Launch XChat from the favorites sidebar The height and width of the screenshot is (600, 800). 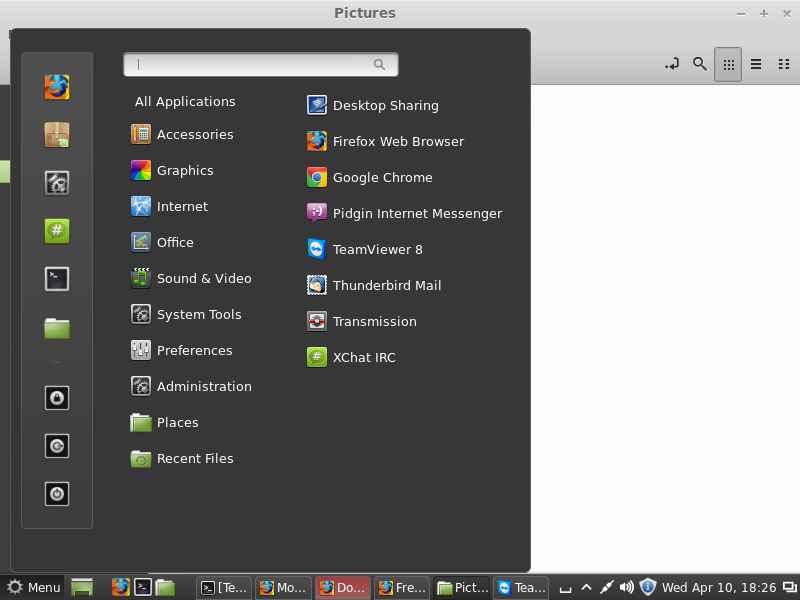click(57, 231)
